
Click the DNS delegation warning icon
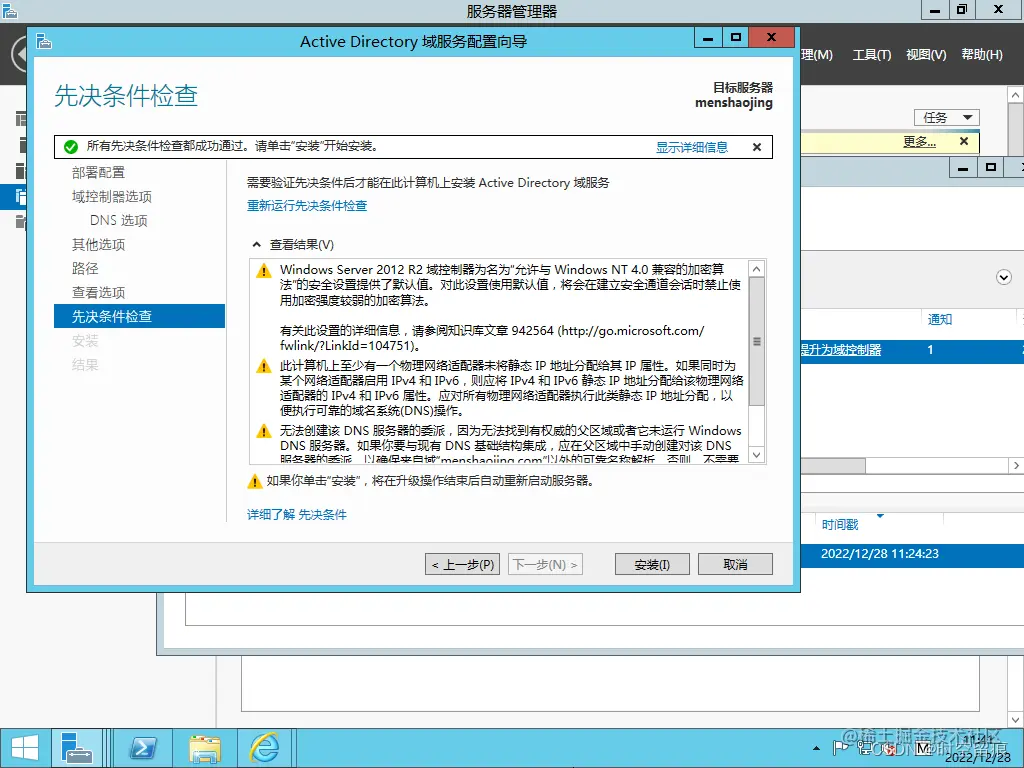(264, 431)
